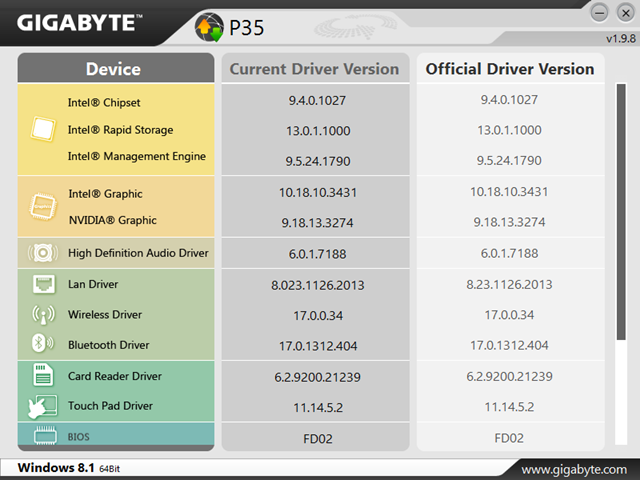Click the SD card reader icon
The width and height of the screenshot is (640, 480).
[x=43, y=375]
